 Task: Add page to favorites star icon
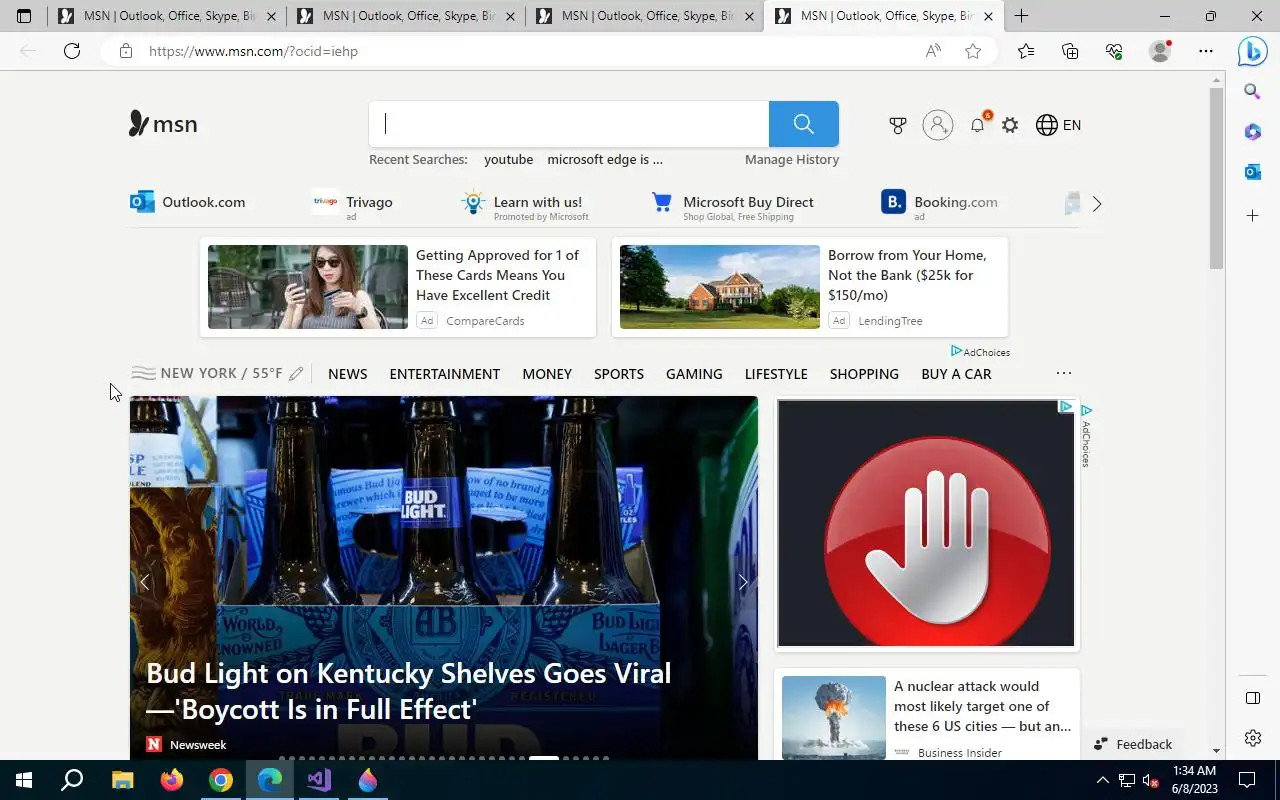click(x=973, y=51)
